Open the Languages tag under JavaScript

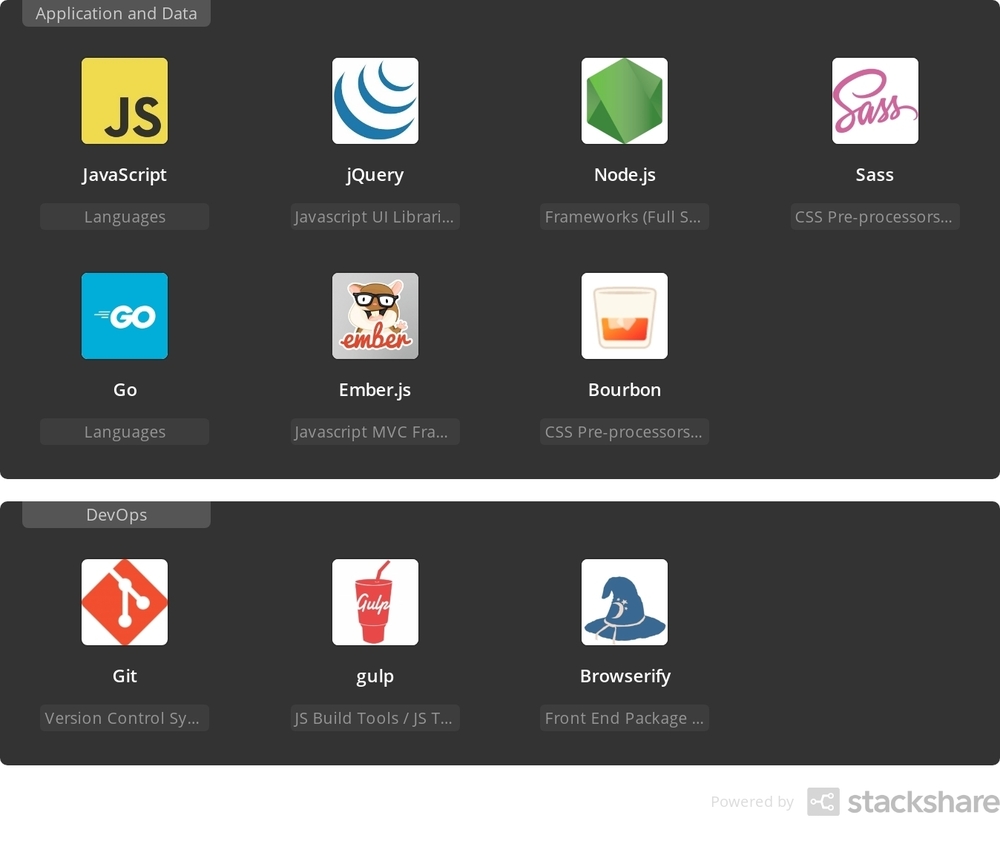(x=124, y=216)
